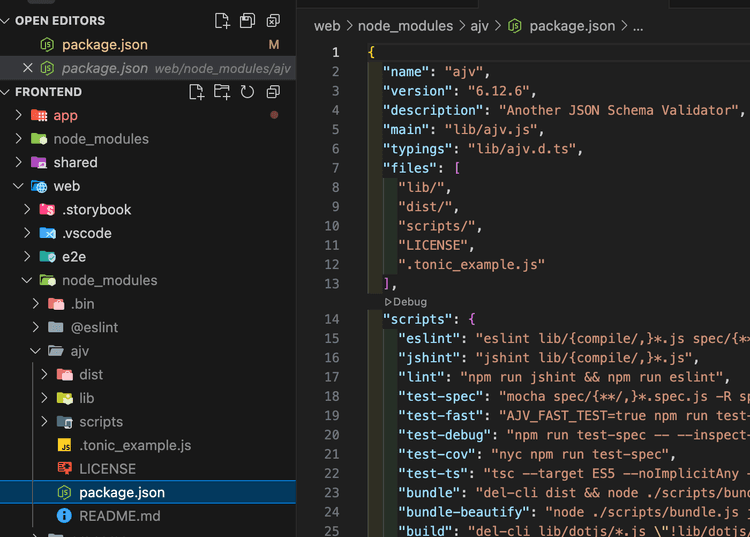This screenshot has width=750, height=537.
Task: Click New Folder icon in FRONTEND header
Action: click(221, 92)
